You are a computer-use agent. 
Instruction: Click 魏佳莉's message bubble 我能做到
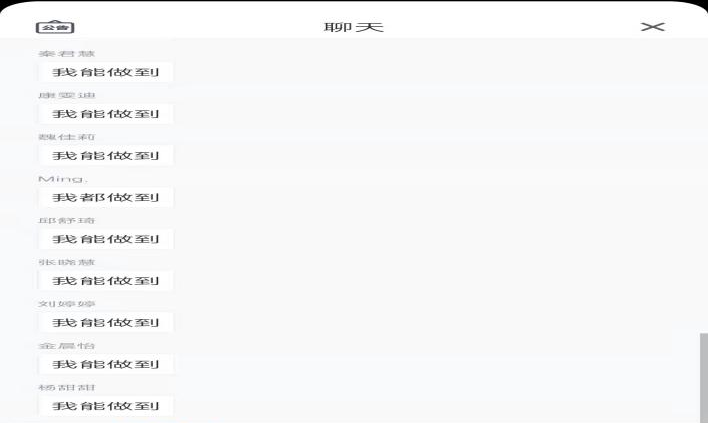point(106,155)
